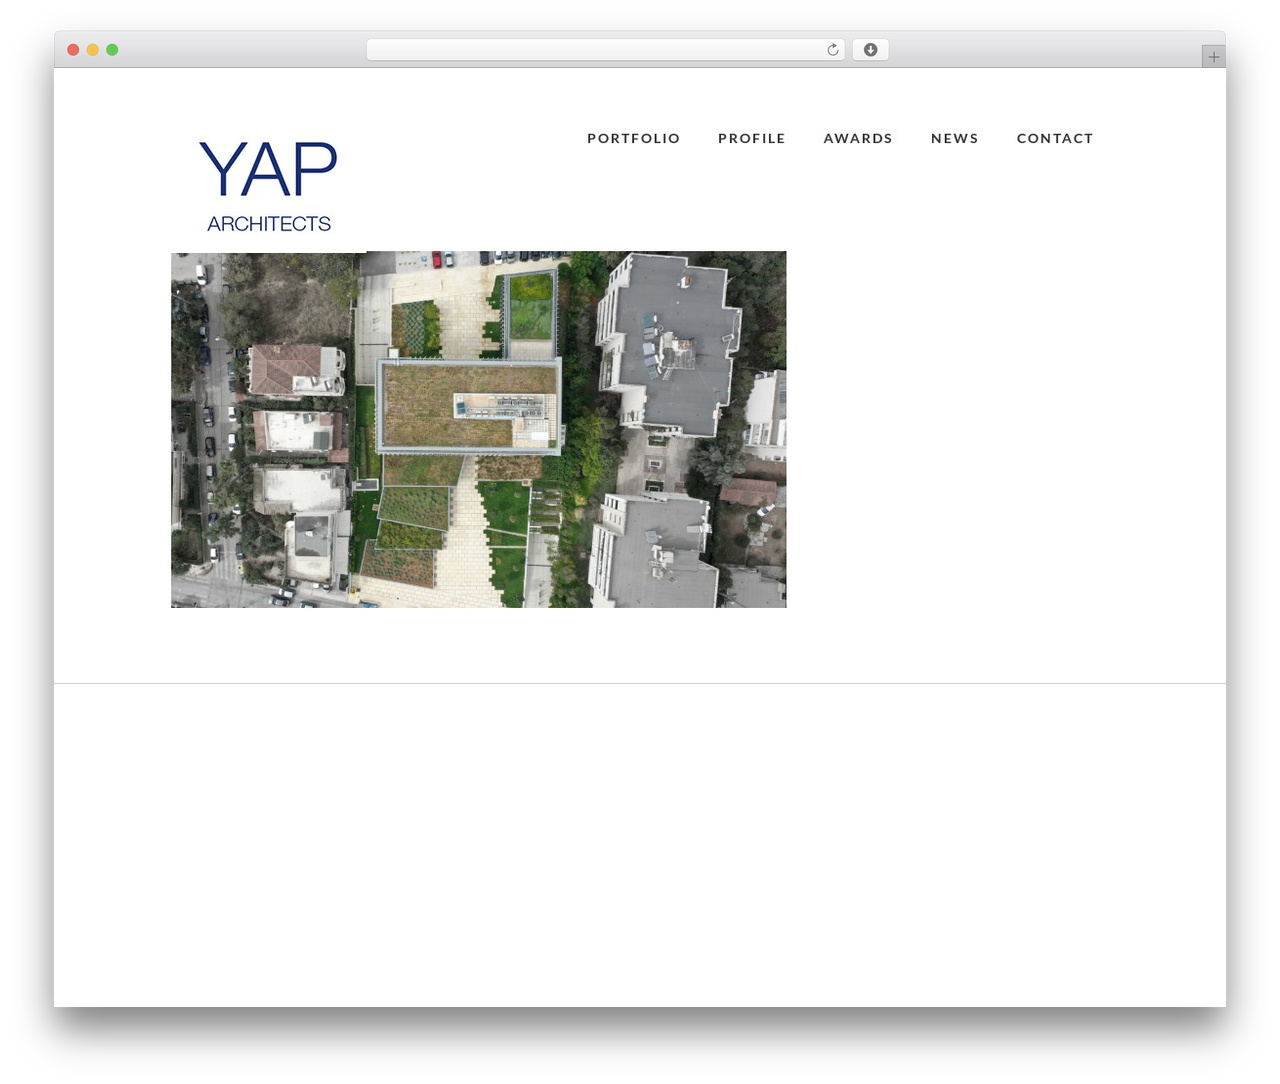Open the News page
1280x1084 pixels.
(954, 138)
